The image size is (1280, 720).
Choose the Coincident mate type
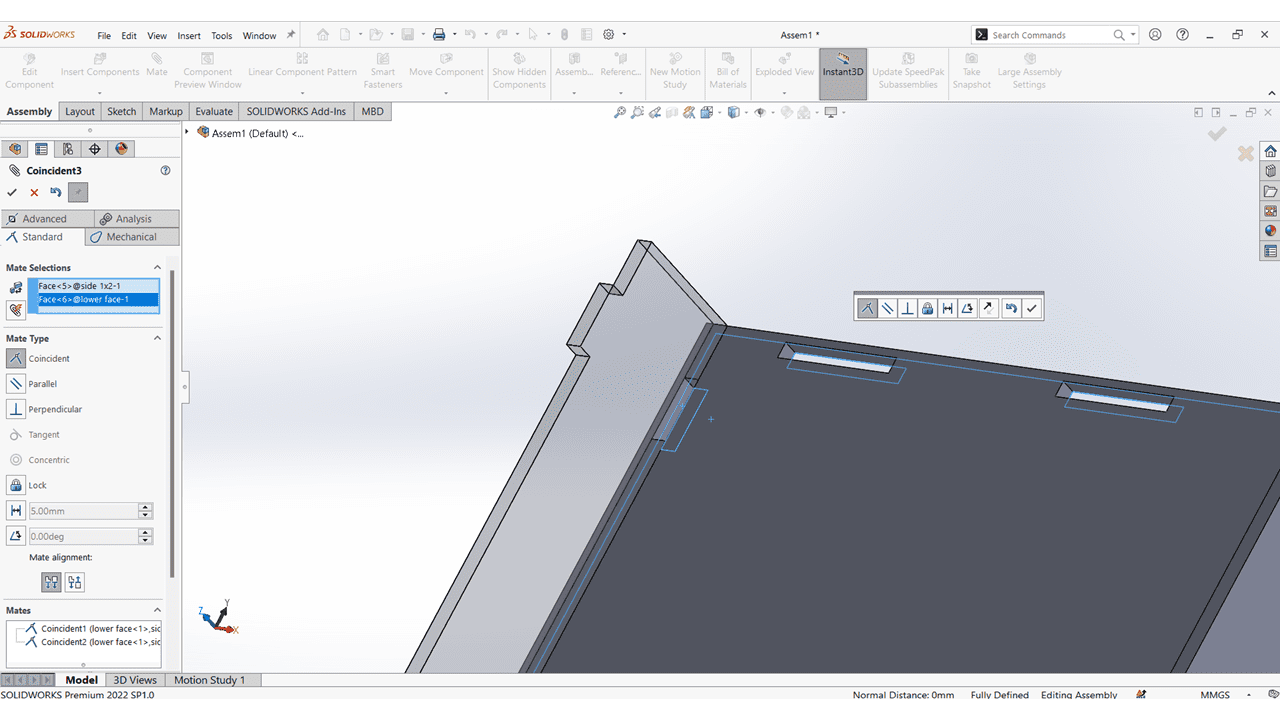(16, 358)
